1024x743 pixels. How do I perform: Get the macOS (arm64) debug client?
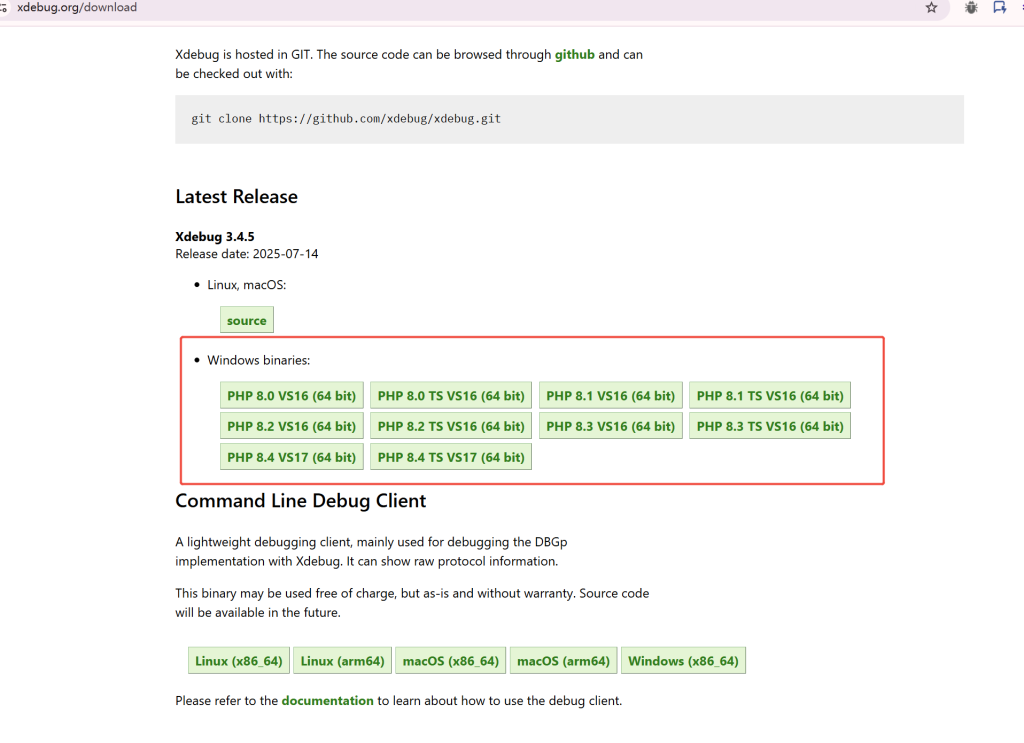(563, 661)
